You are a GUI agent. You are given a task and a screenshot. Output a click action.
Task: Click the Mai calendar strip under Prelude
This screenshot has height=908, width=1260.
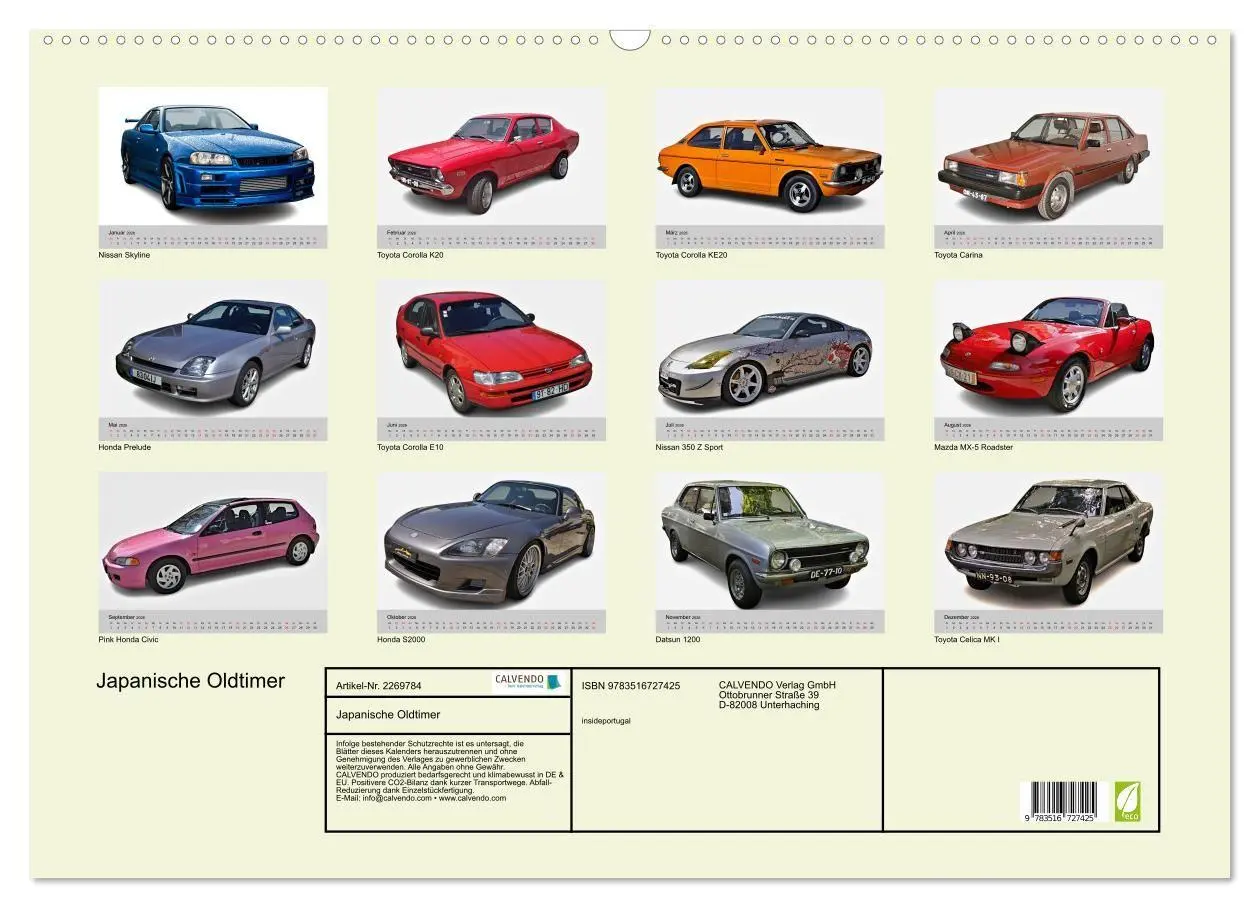click(x=213, y=429)
